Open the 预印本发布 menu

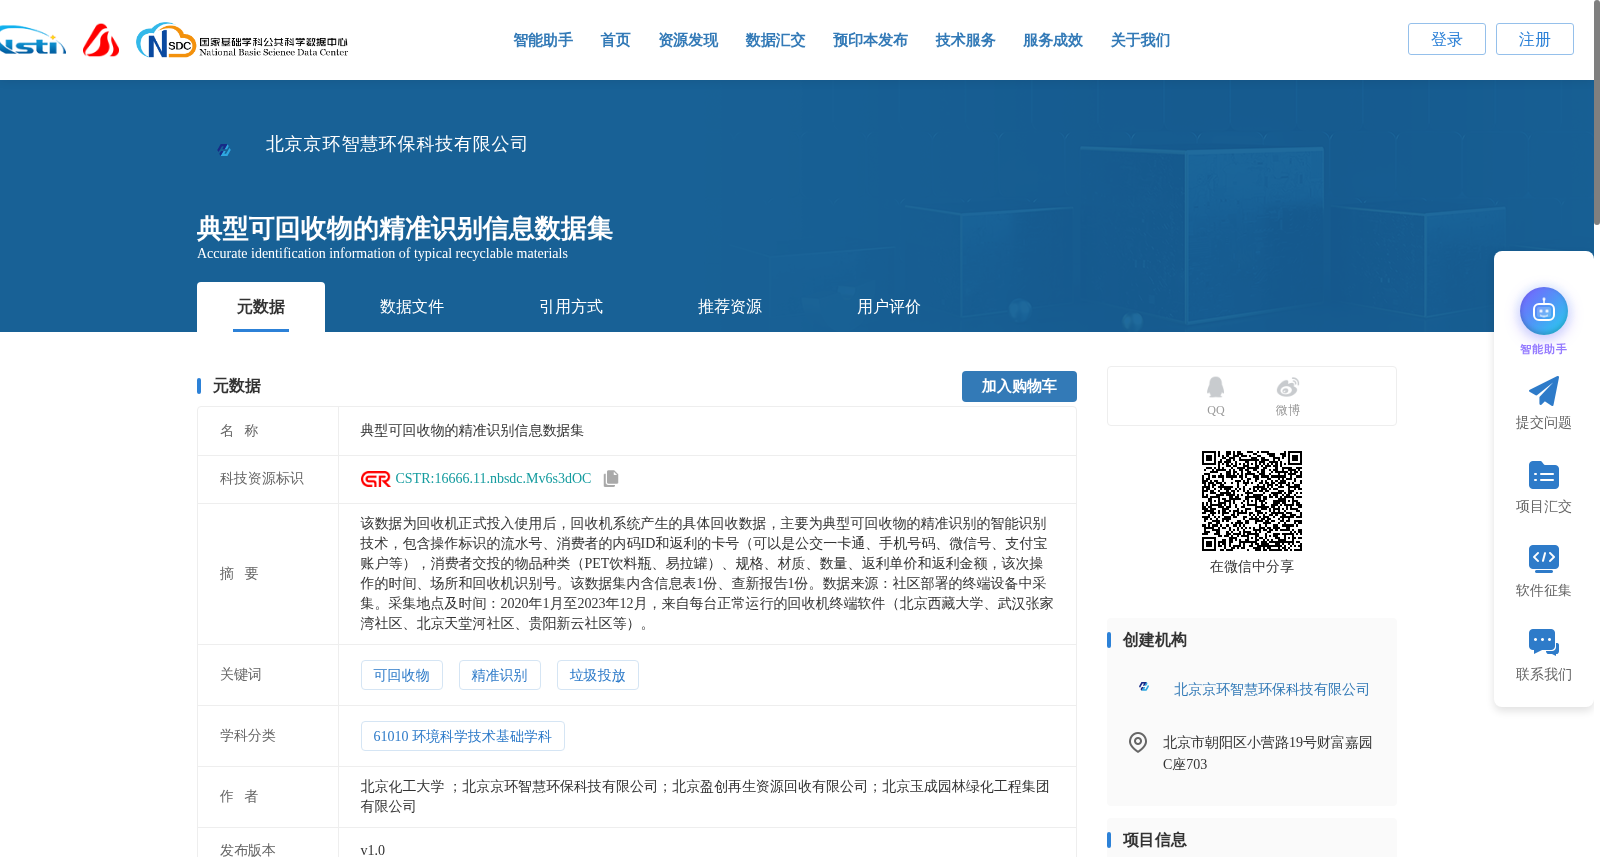870,40
